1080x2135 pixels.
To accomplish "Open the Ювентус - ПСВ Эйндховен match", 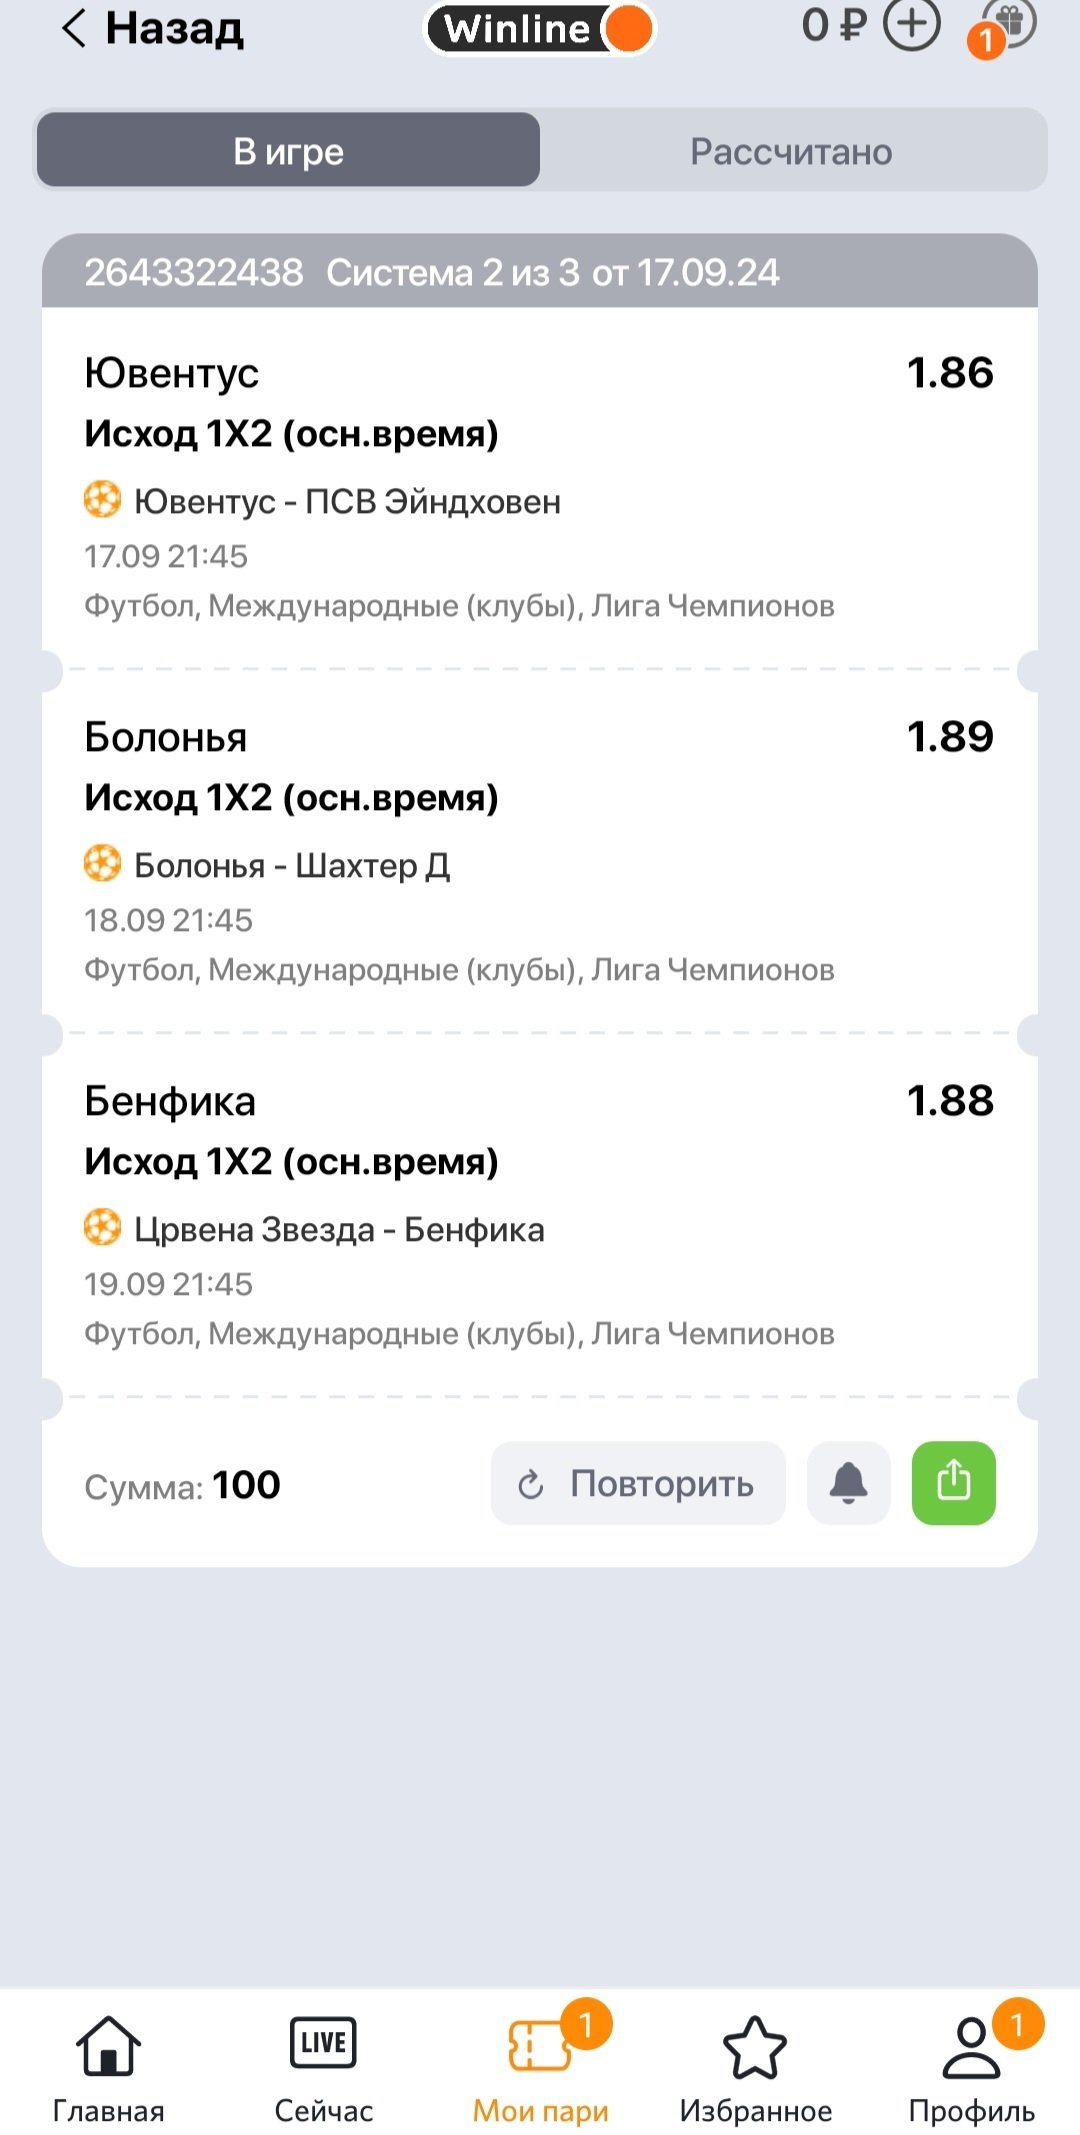I will 347,501.
